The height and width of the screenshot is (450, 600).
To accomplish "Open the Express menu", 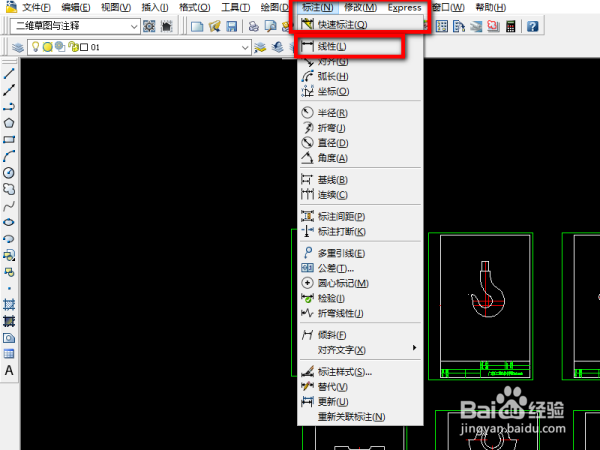I will 404,7.
